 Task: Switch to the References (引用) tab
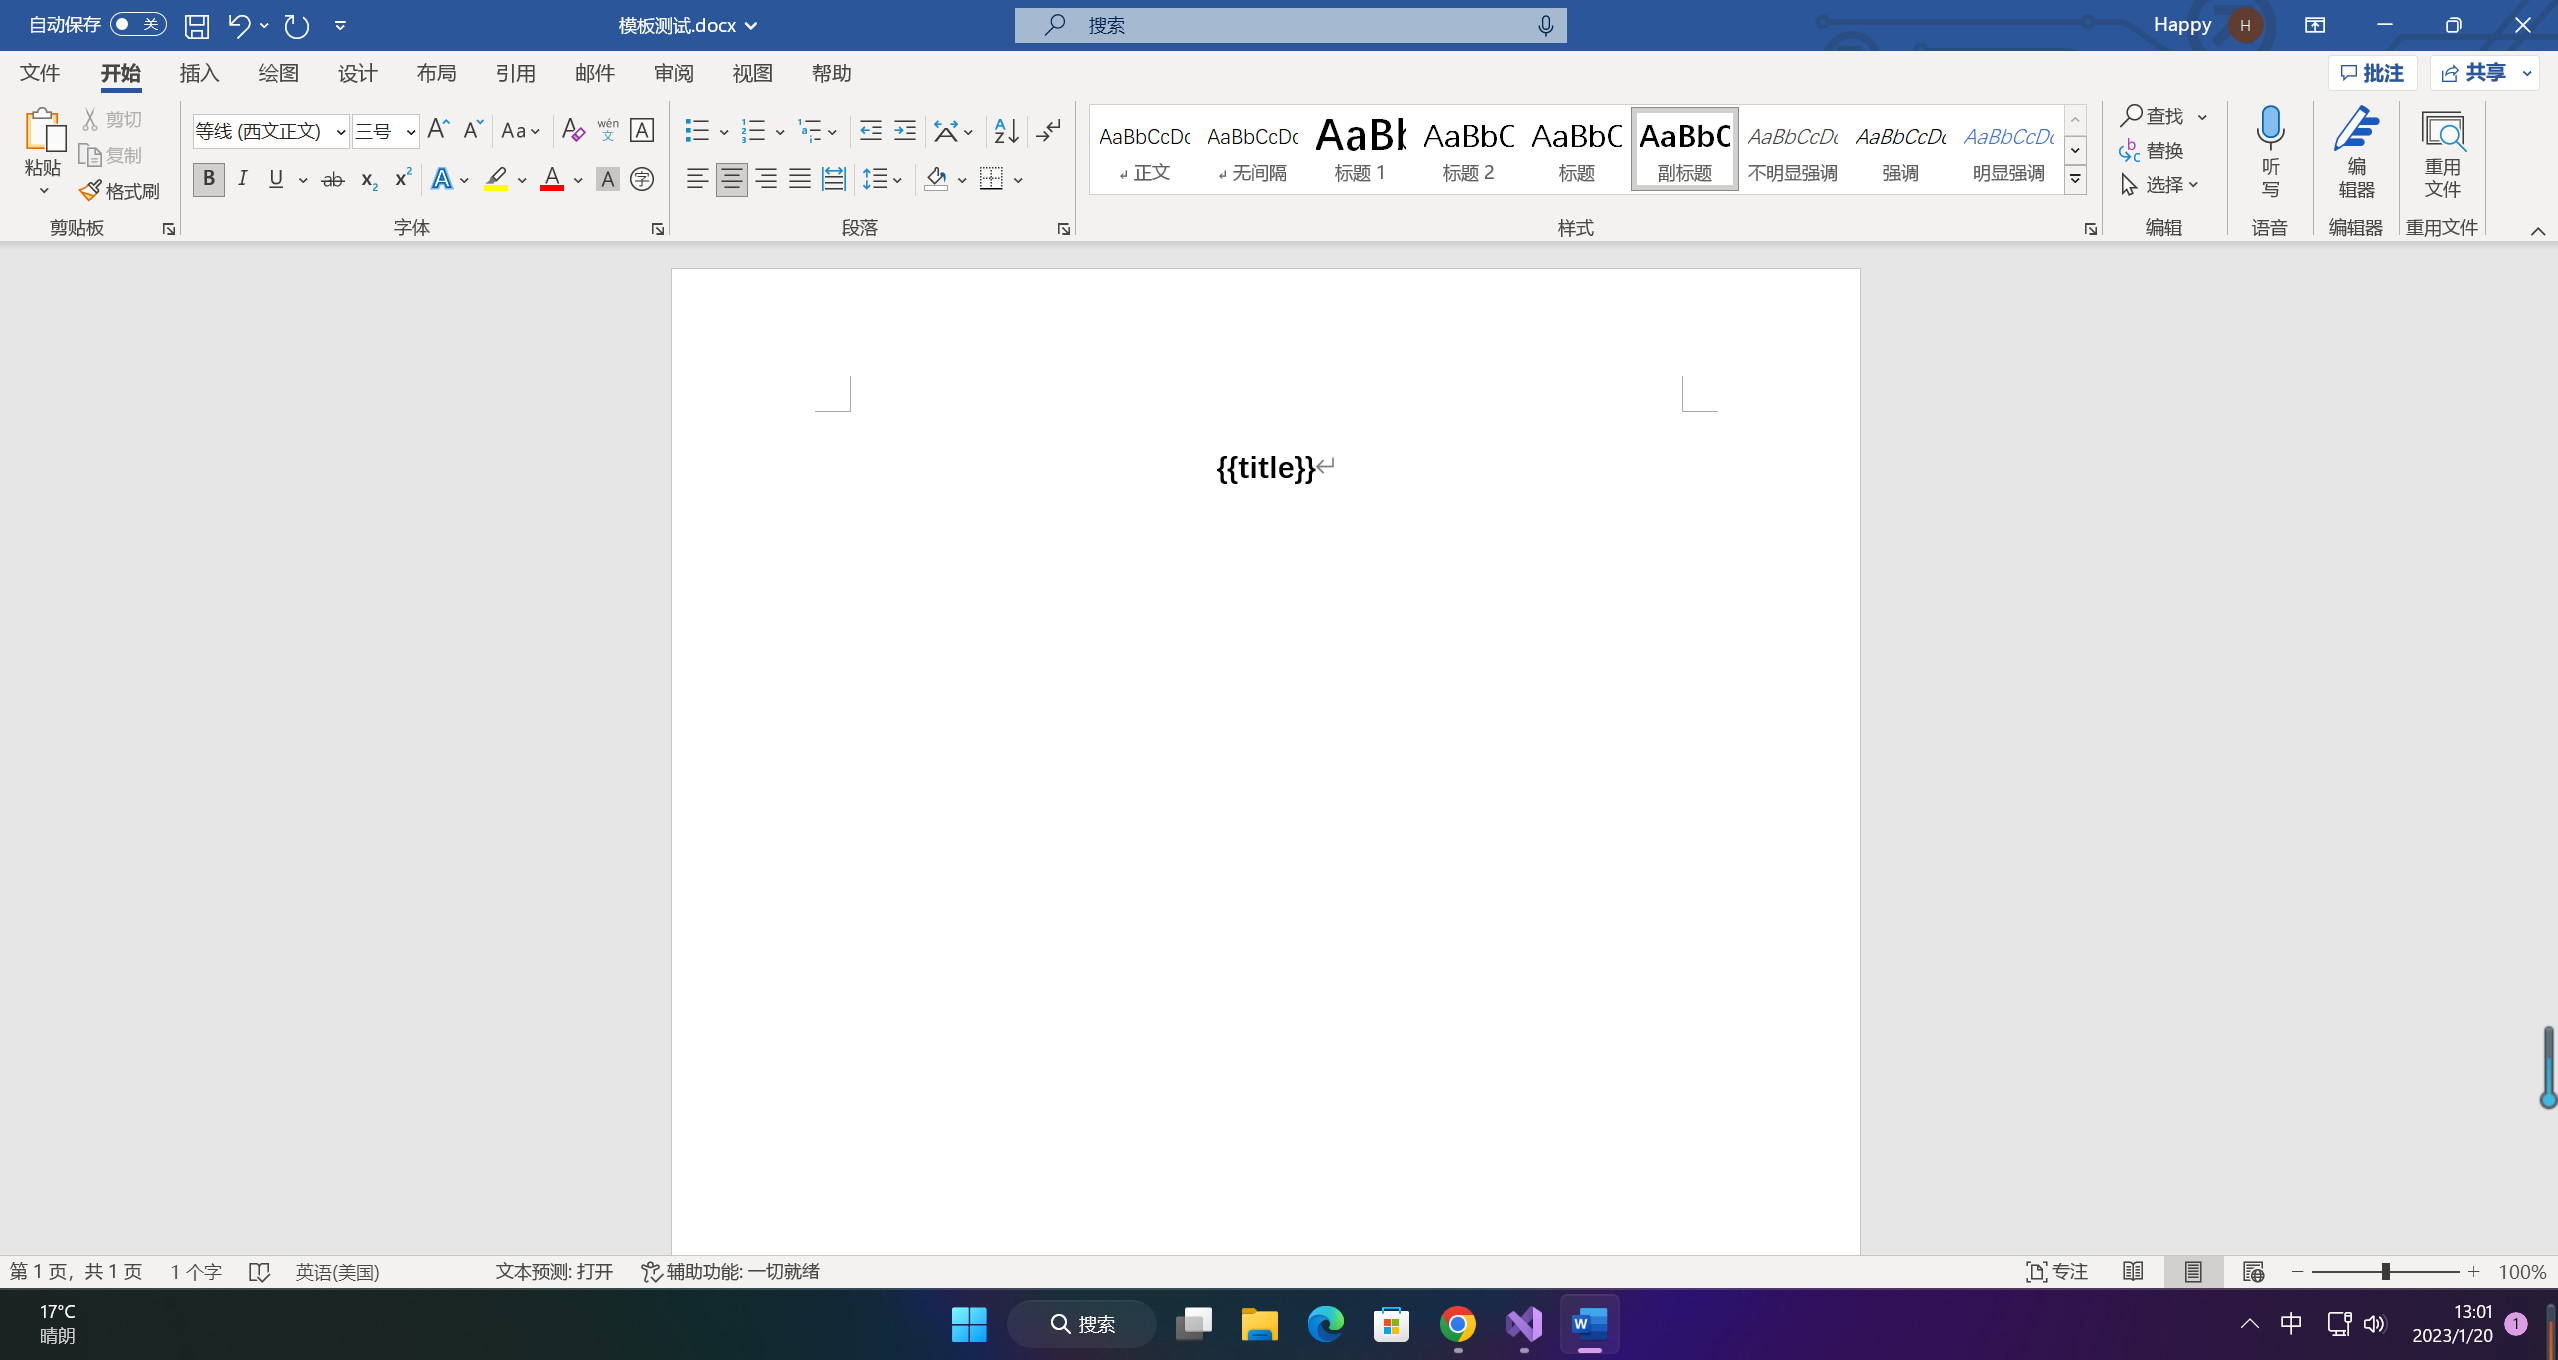tap(516, 73)
